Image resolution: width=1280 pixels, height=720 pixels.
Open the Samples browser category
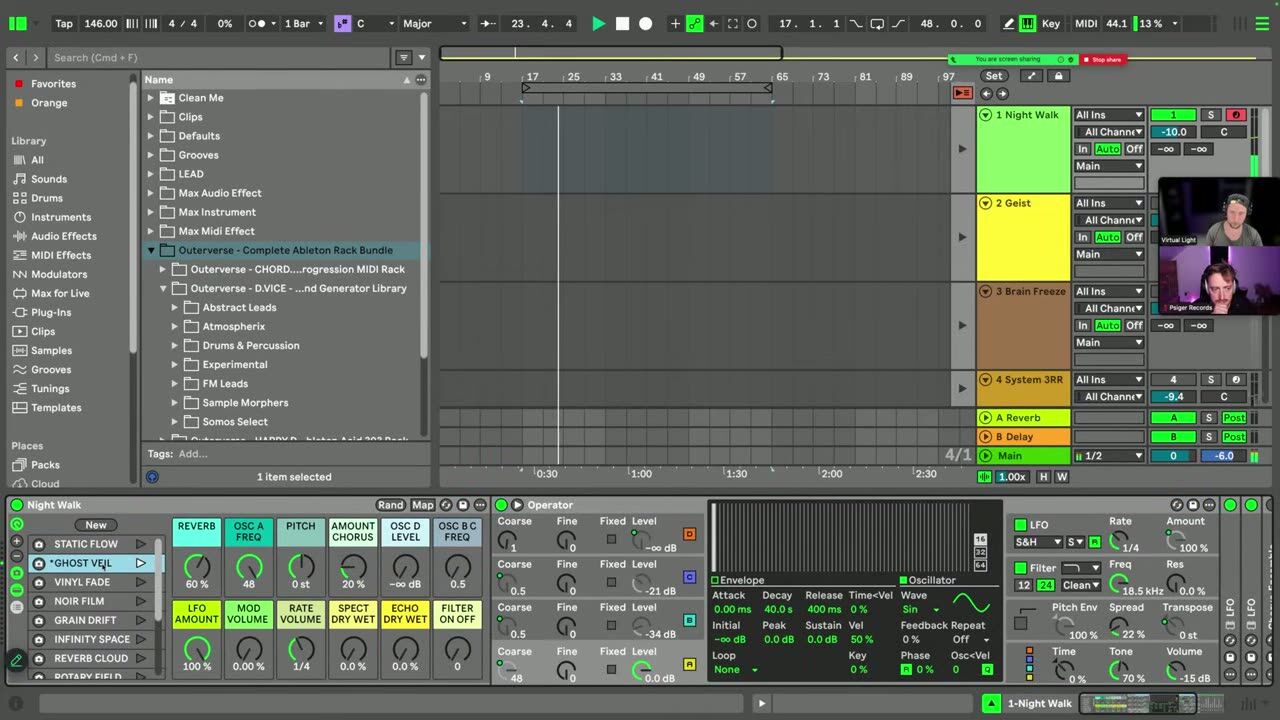(51, 350)
